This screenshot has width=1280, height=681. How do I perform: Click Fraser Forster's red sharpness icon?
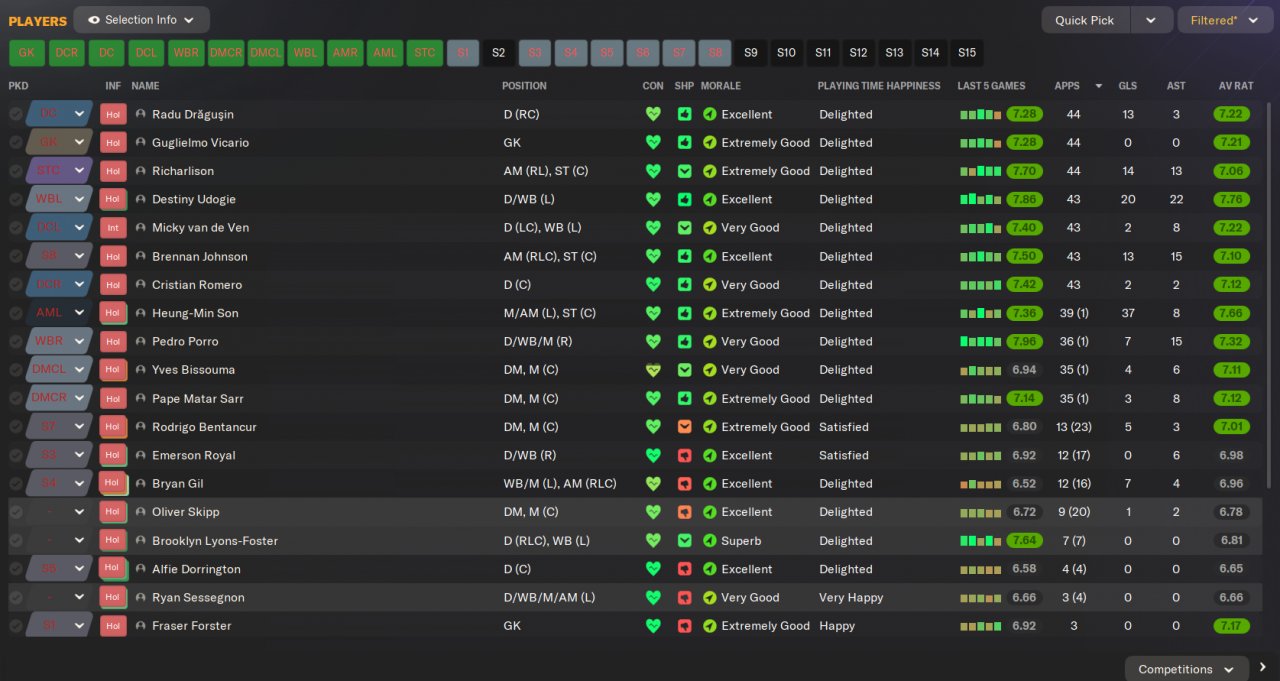pyautogui.click(x=684, y=626)
